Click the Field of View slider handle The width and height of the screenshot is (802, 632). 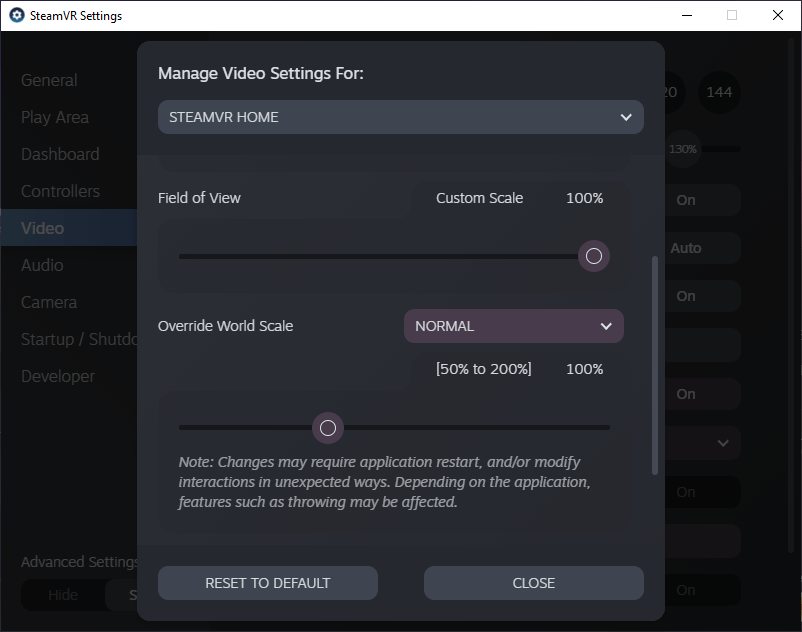click(x=593, y=256)
